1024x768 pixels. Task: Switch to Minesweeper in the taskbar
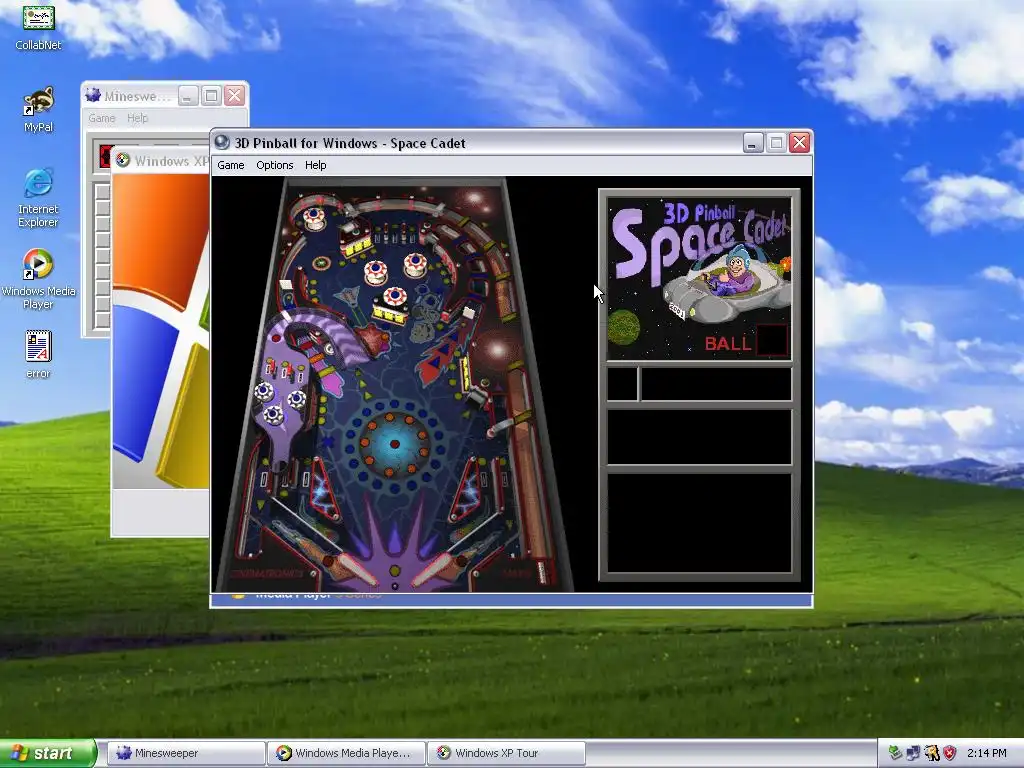pos(186,753)
